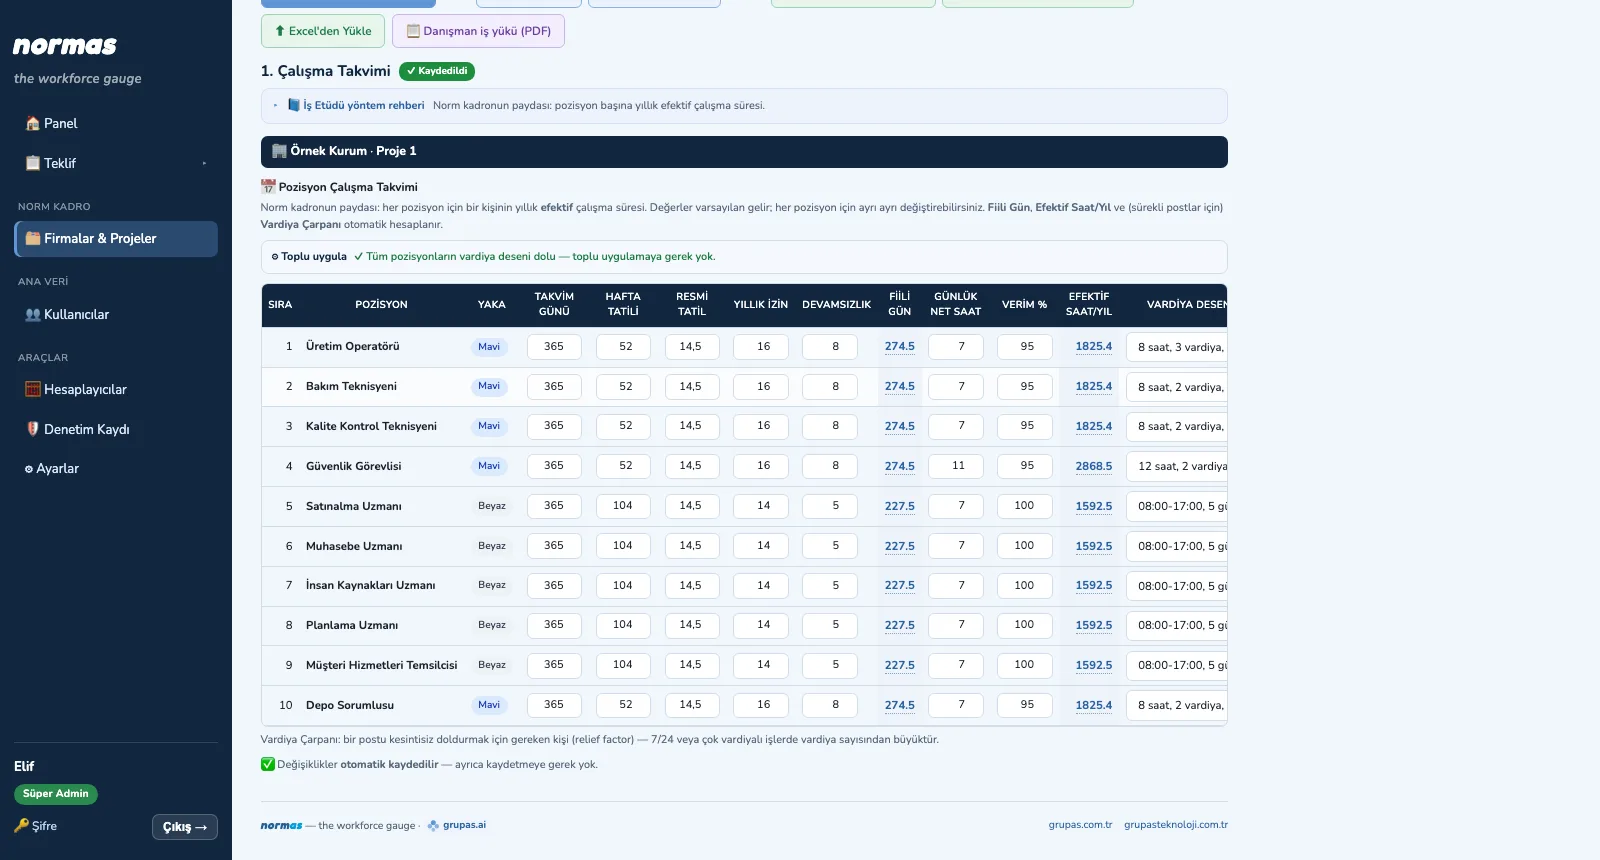
Task: Open the grupas.com.tr footer link
Action: pyautogui.click(x=1080, y=825)
